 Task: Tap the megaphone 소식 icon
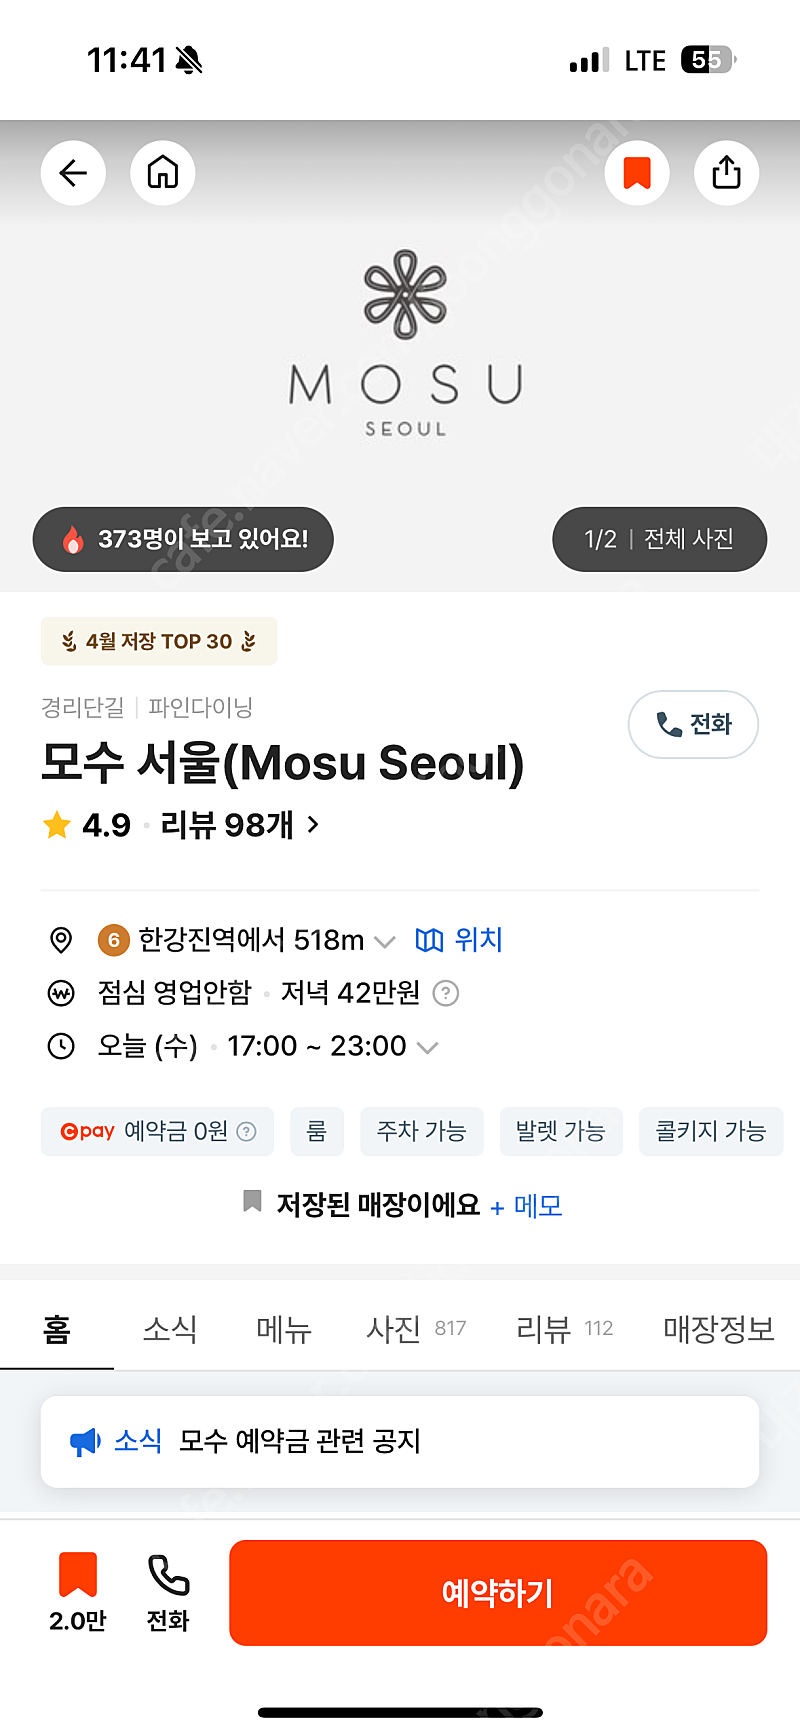coord(85,1441)
